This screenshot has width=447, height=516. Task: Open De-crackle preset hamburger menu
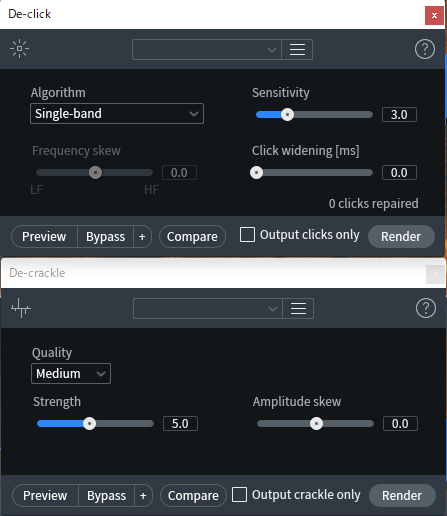pyautogui.click(x=298, y=308)
